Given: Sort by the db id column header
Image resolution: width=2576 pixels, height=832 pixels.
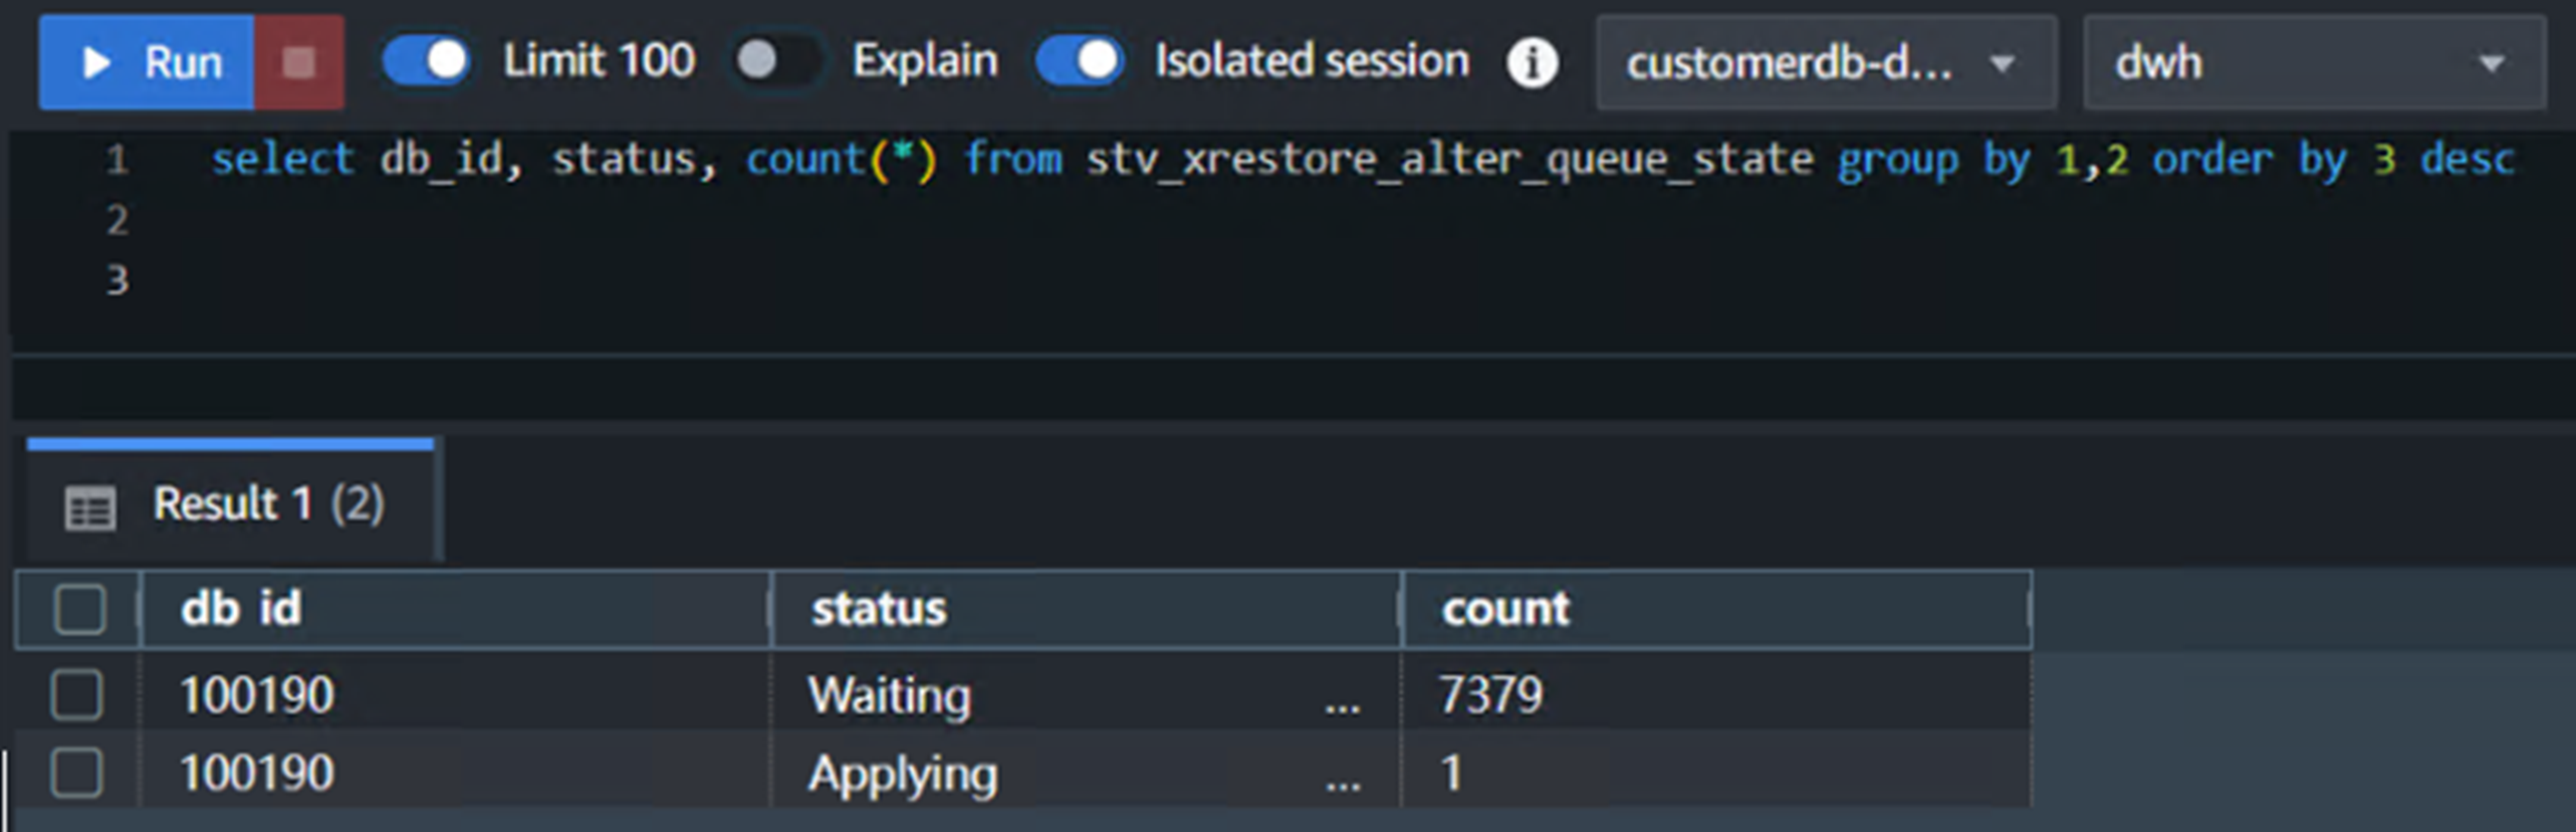Looking at the screenshot, I should tap(241, 609).
